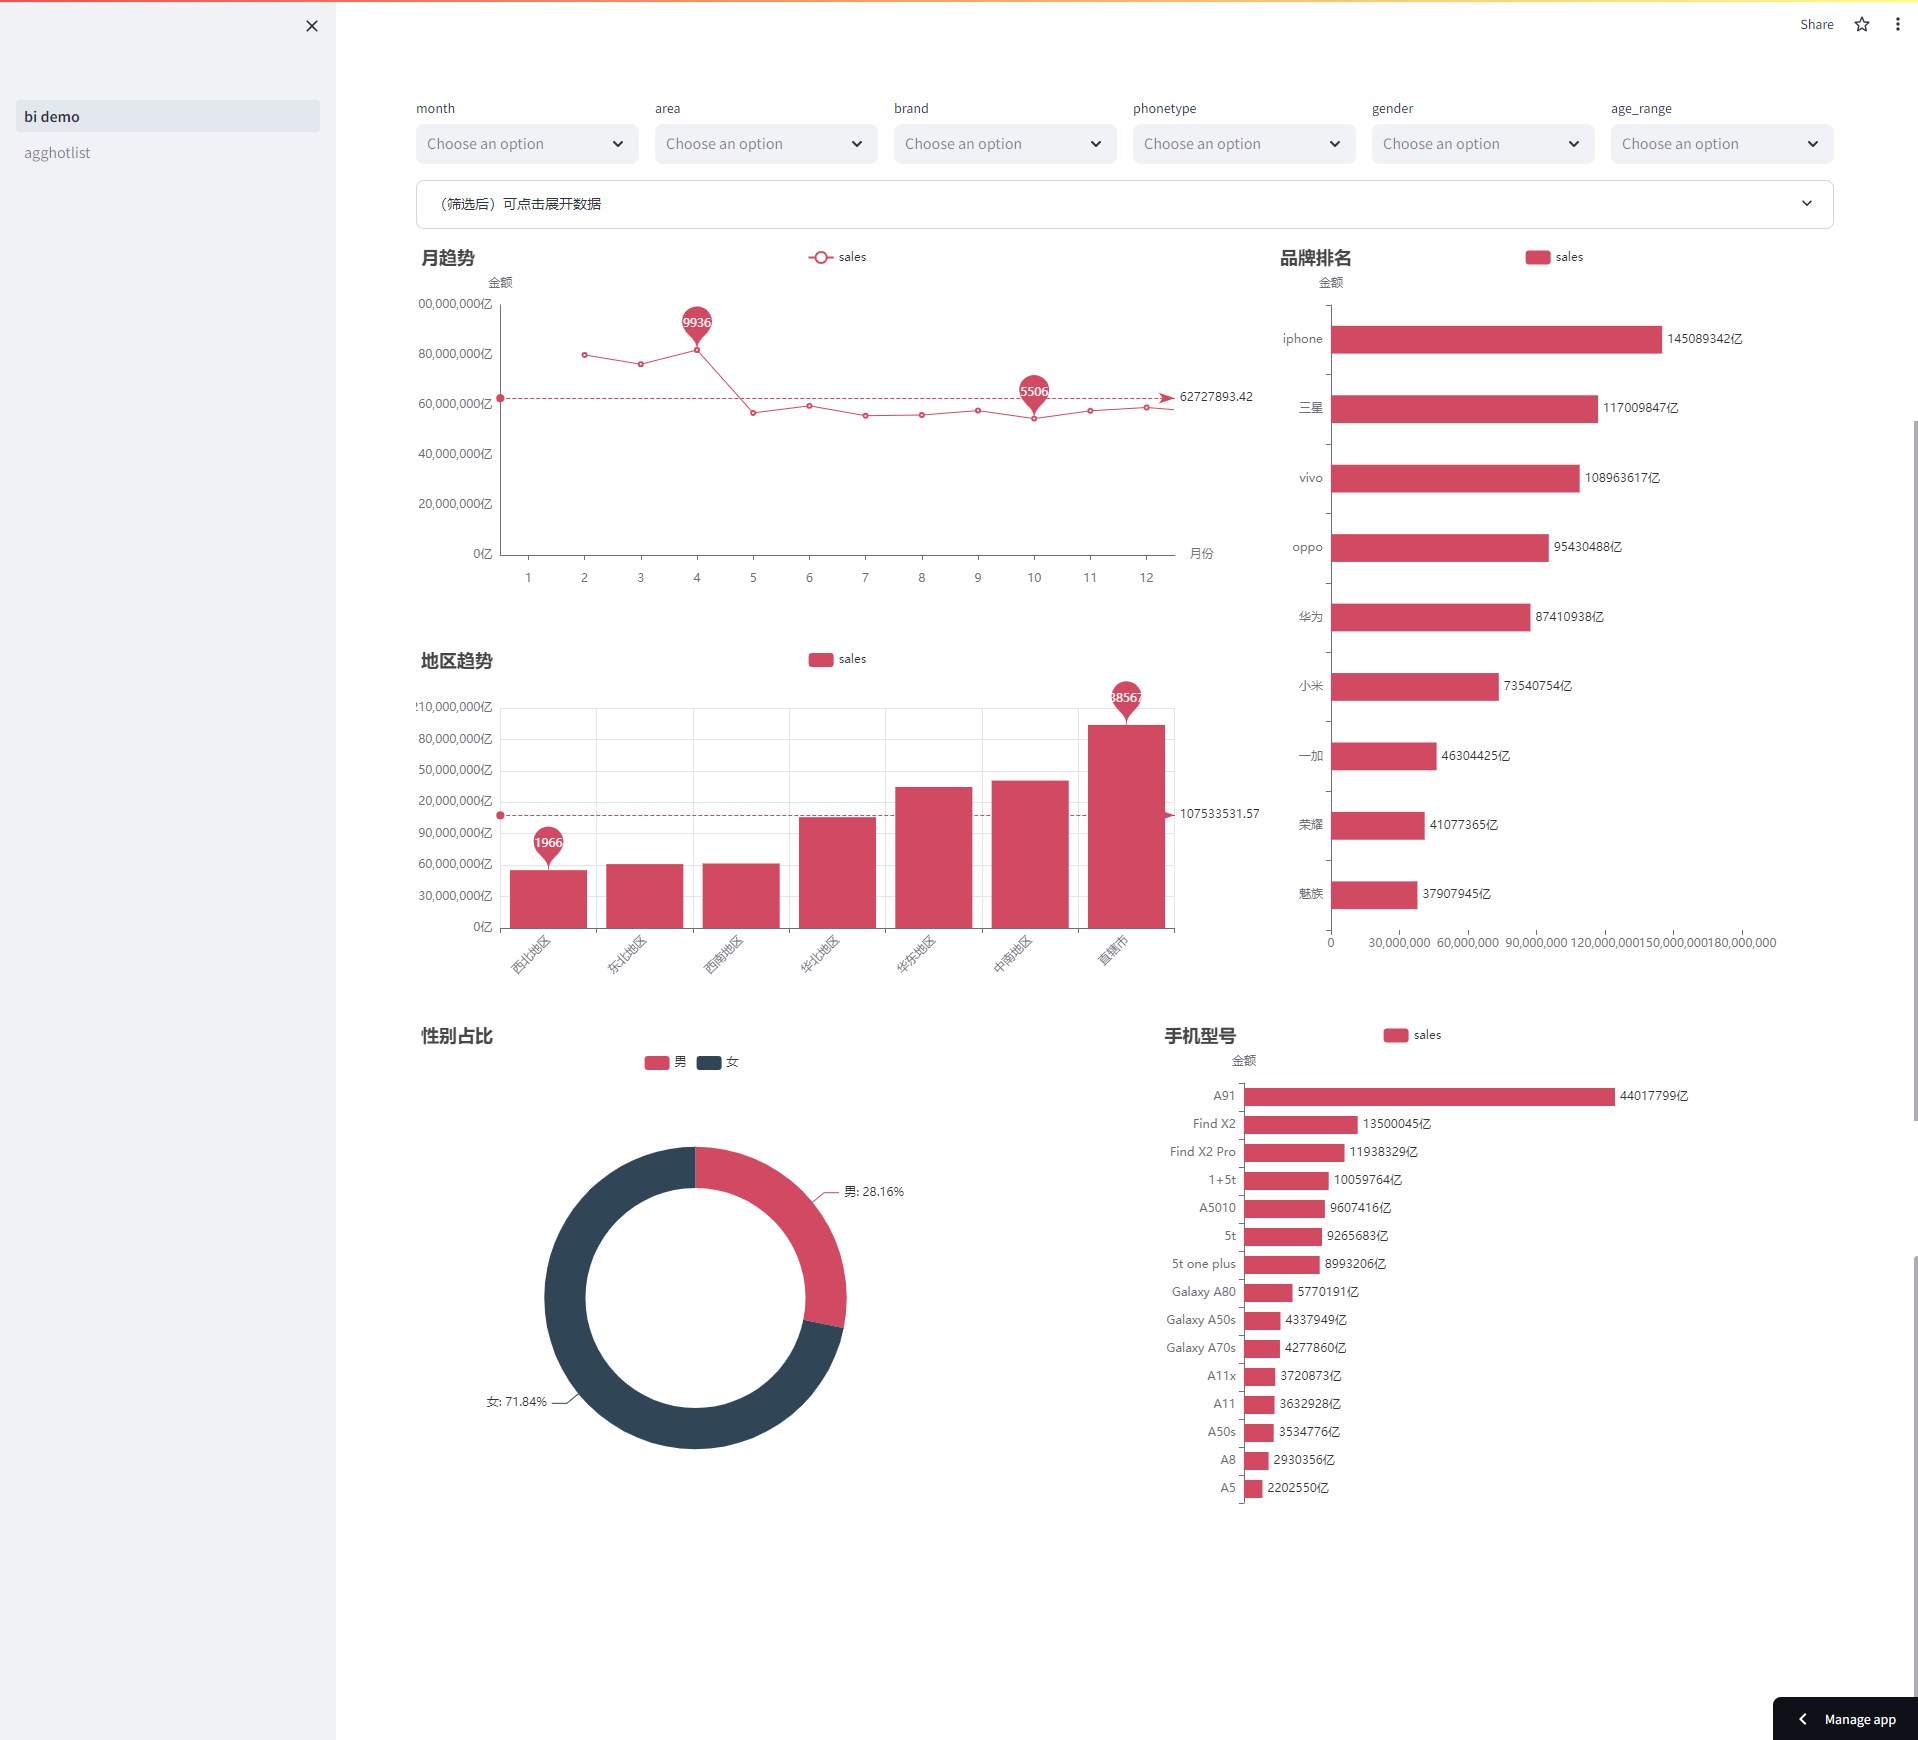Click the 荣耀 brand bar
This screenshot has width=1918, height=1740.
1378,825
